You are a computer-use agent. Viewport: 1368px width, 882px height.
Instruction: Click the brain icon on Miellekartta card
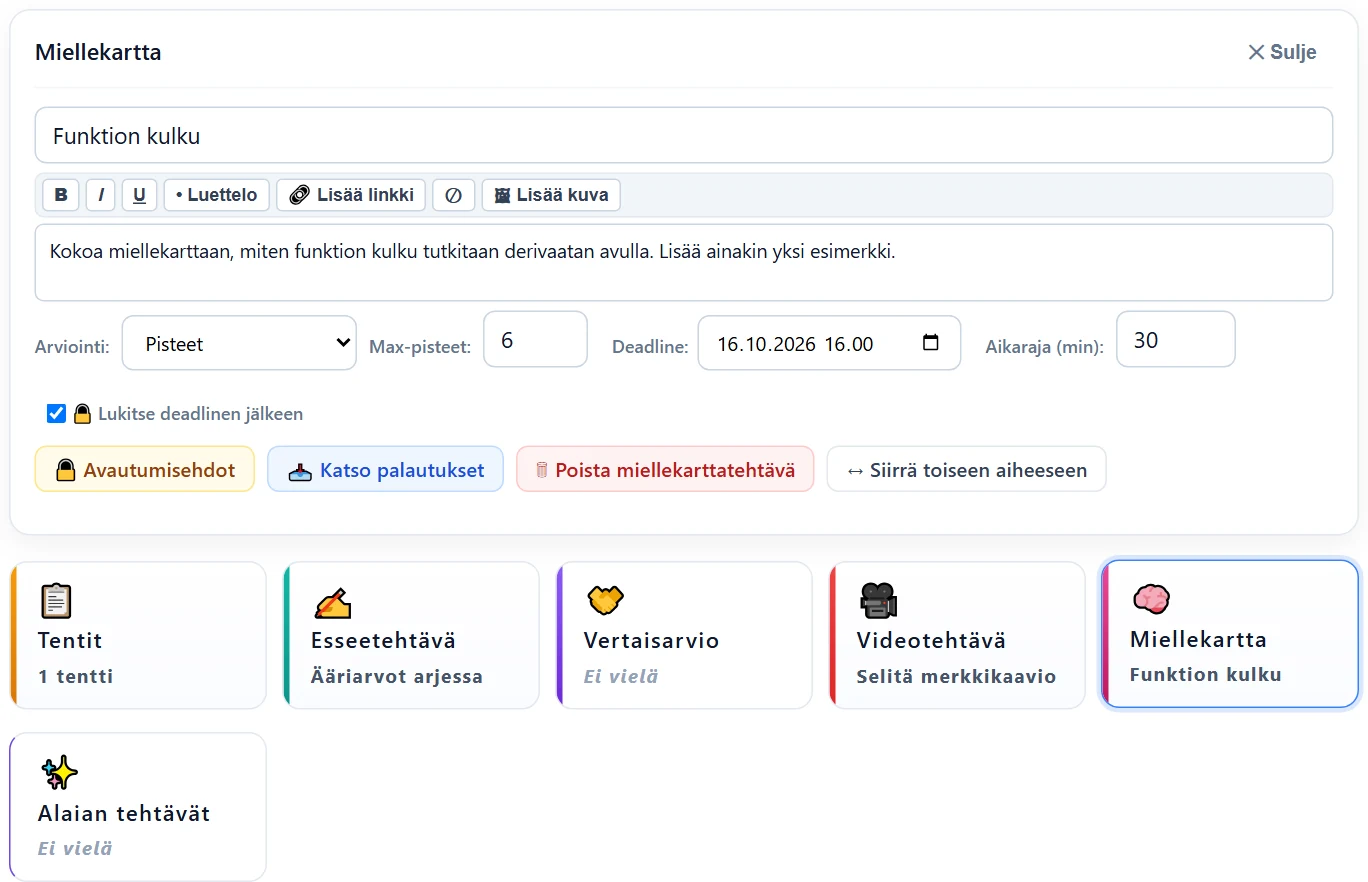coord(1151,599)
